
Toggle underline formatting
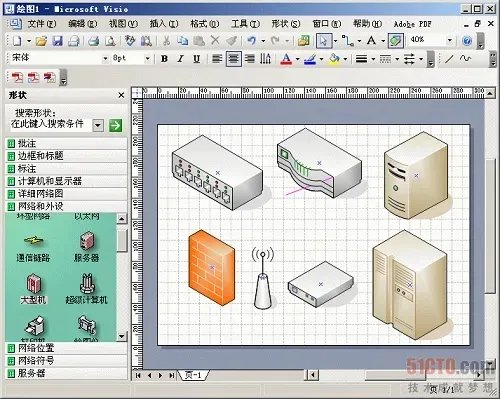[x=197, y=59]
